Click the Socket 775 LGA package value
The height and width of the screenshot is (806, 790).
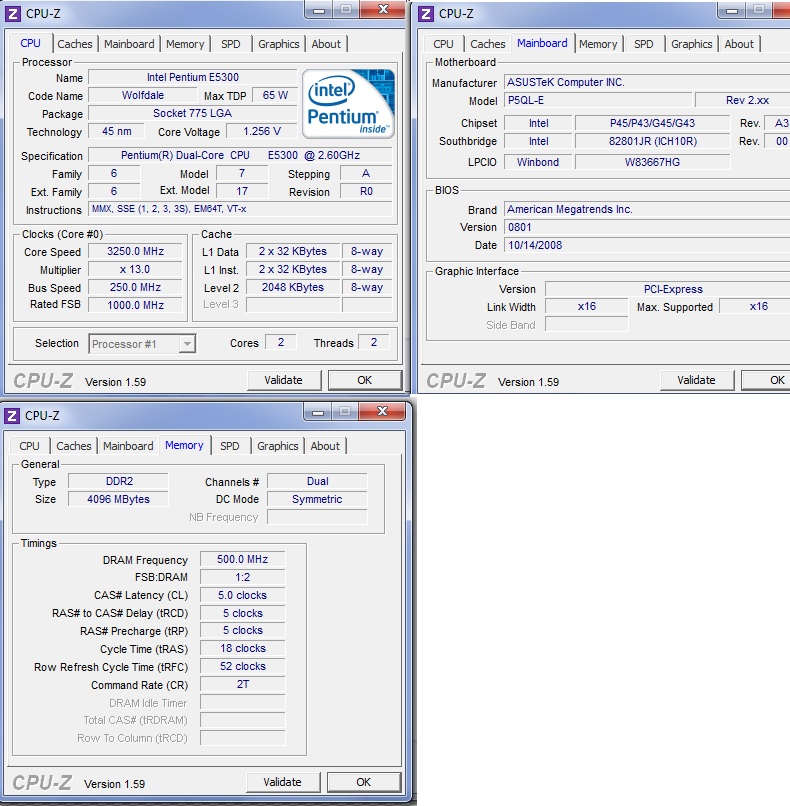pos(193,113)
